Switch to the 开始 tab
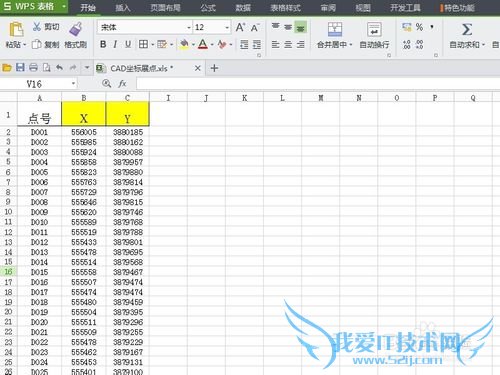The width and height of the screenshot is (500, 375). (88, 7)
